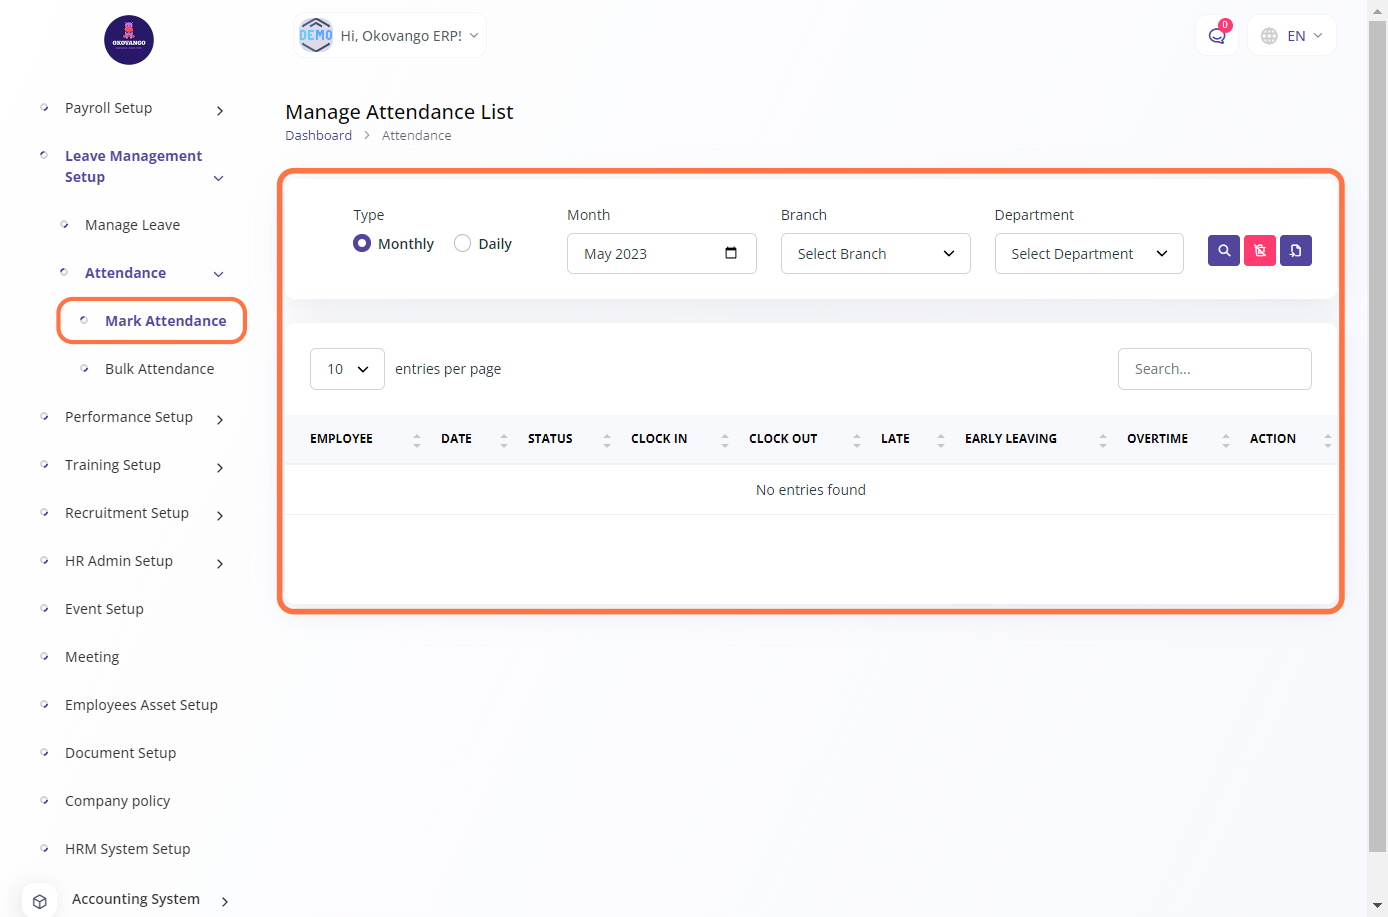
Task: Select the Daily radio button
Action: 462,243
